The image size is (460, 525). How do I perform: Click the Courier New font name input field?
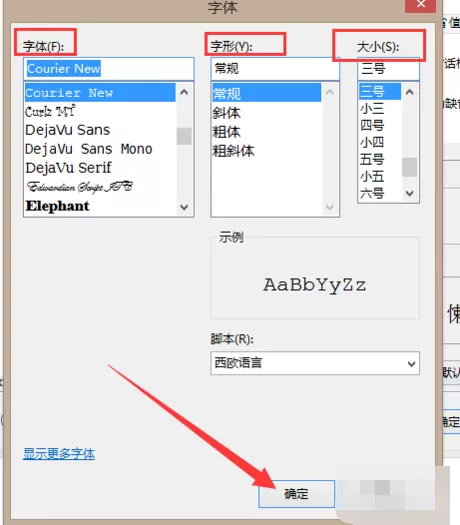coord(109,69)
